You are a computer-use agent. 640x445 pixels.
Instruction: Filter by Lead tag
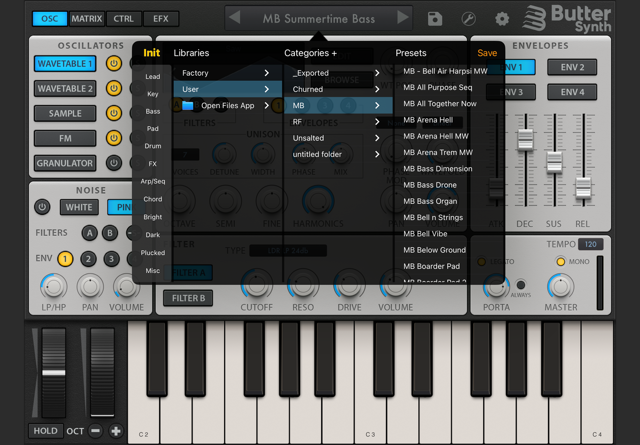(153, 76)
